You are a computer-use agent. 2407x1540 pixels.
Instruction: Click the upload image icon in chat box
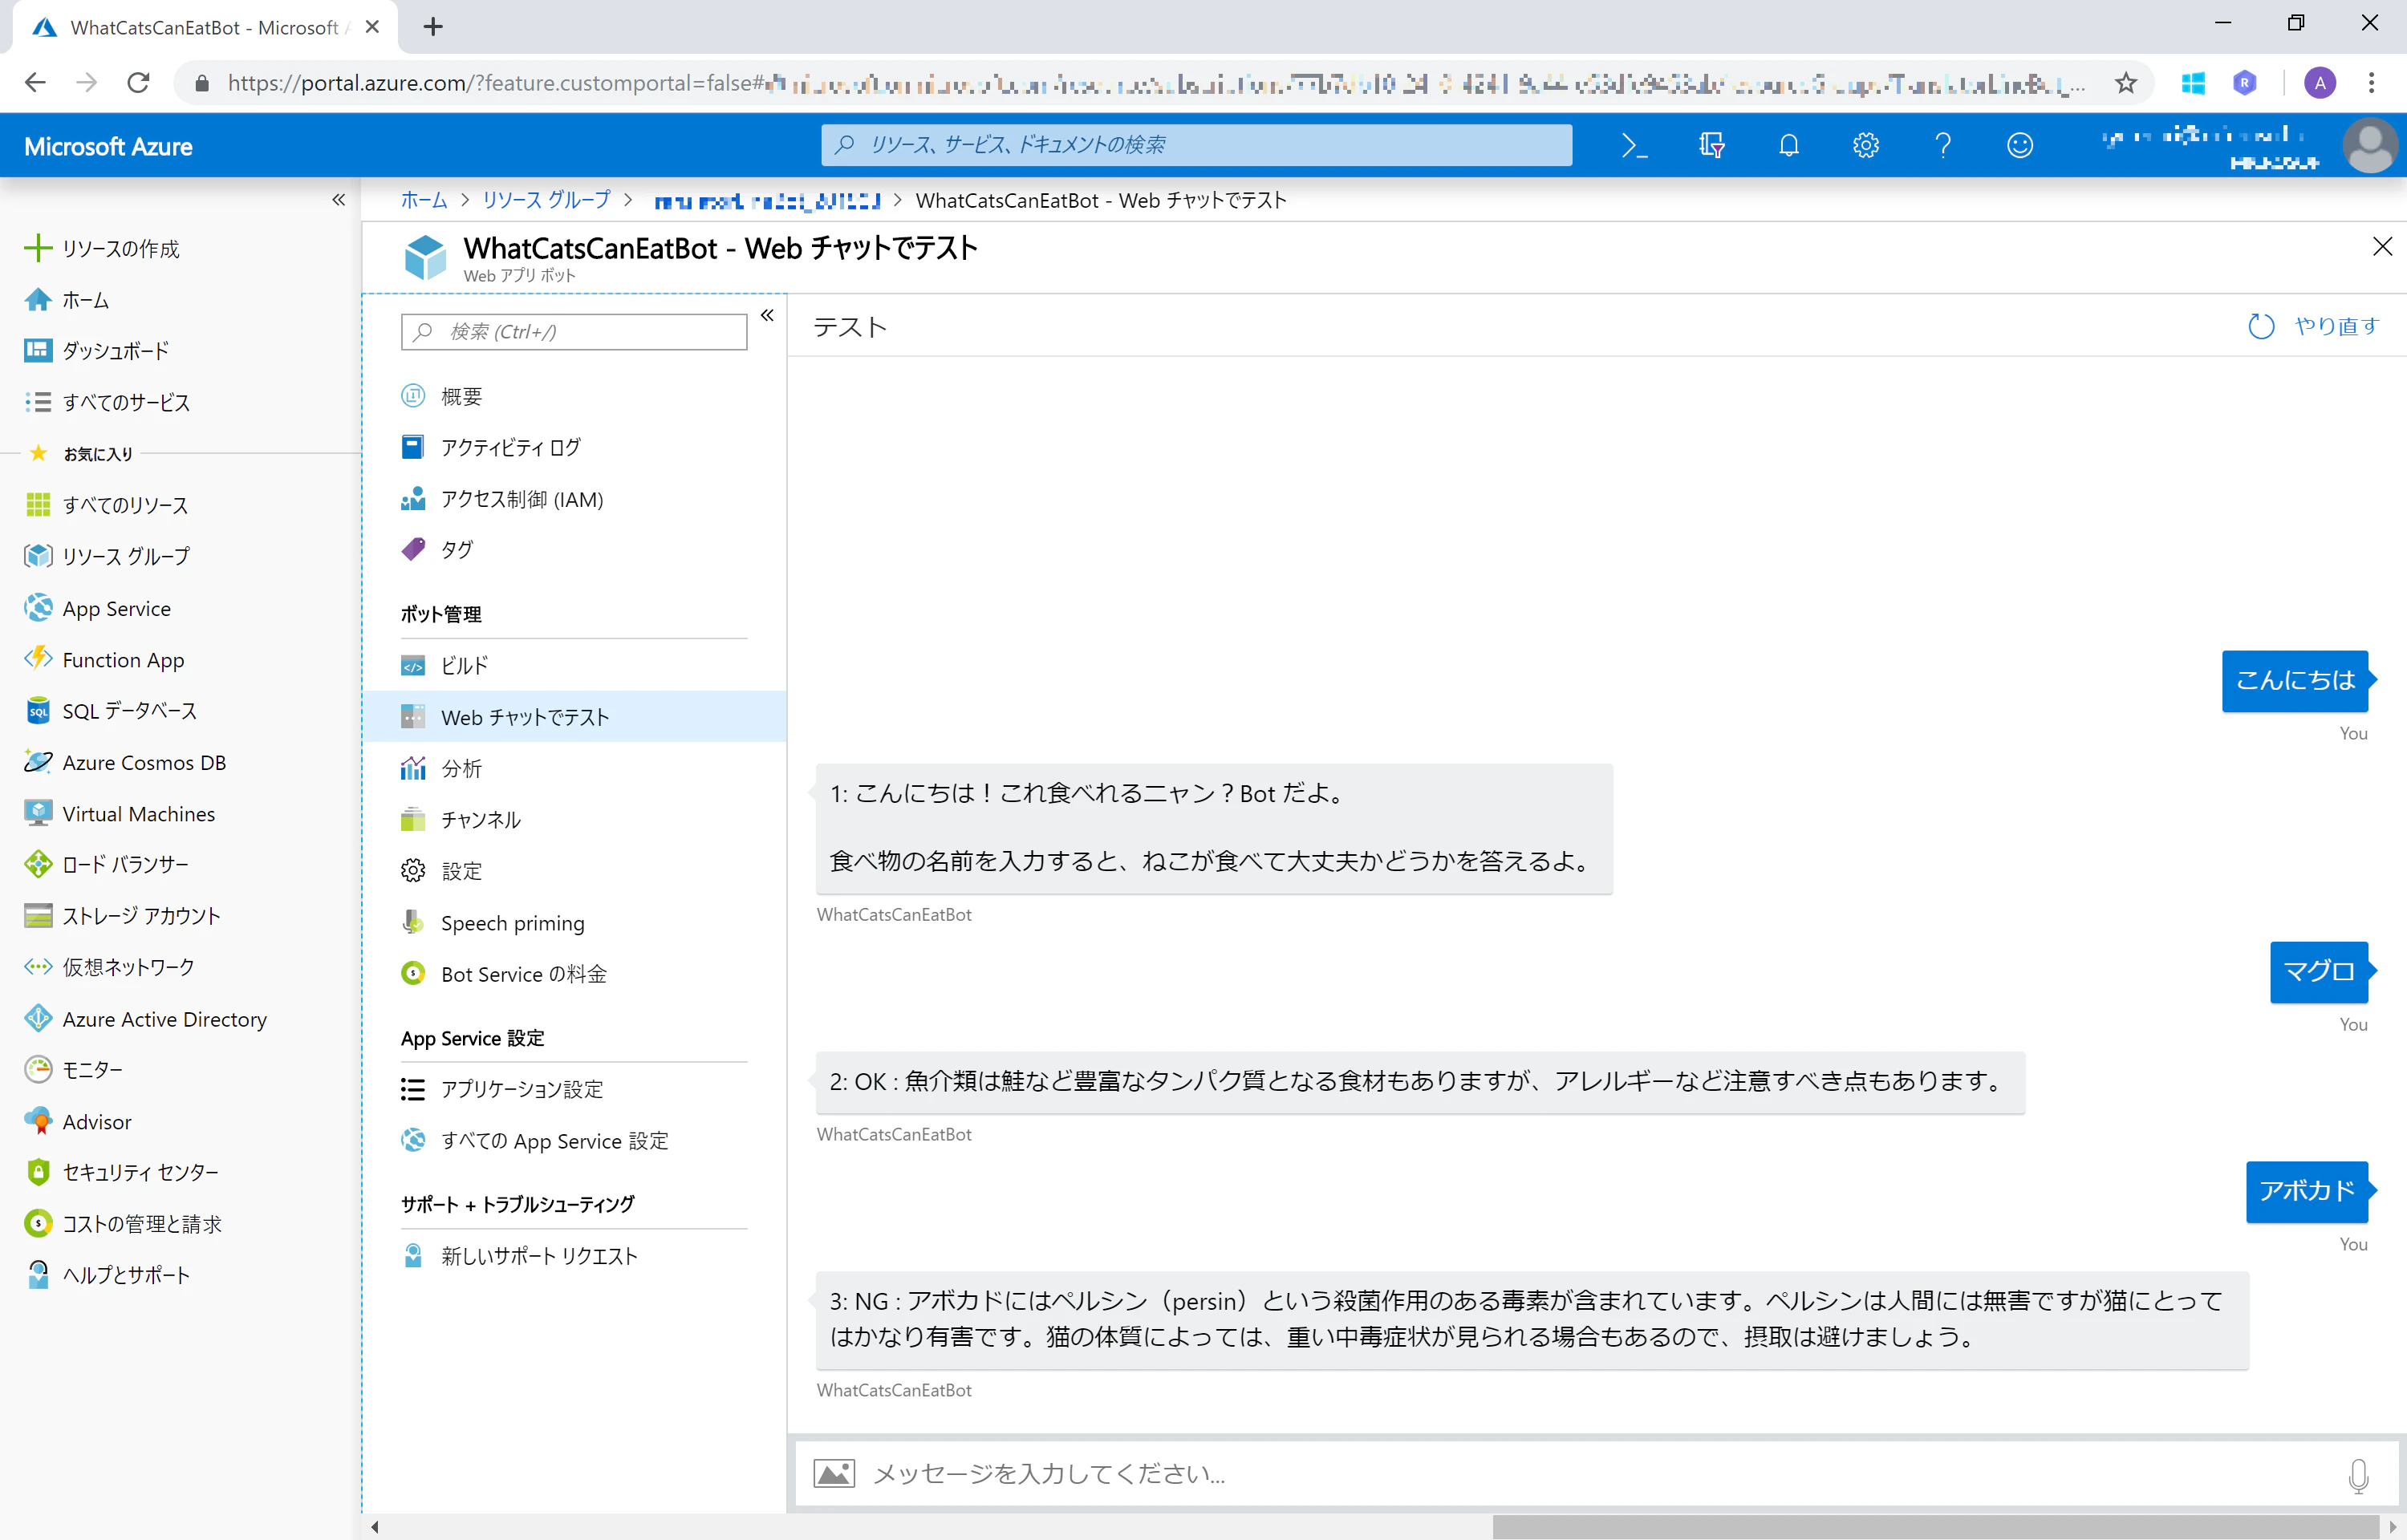pyautogui.click(x=833, y=1473)
